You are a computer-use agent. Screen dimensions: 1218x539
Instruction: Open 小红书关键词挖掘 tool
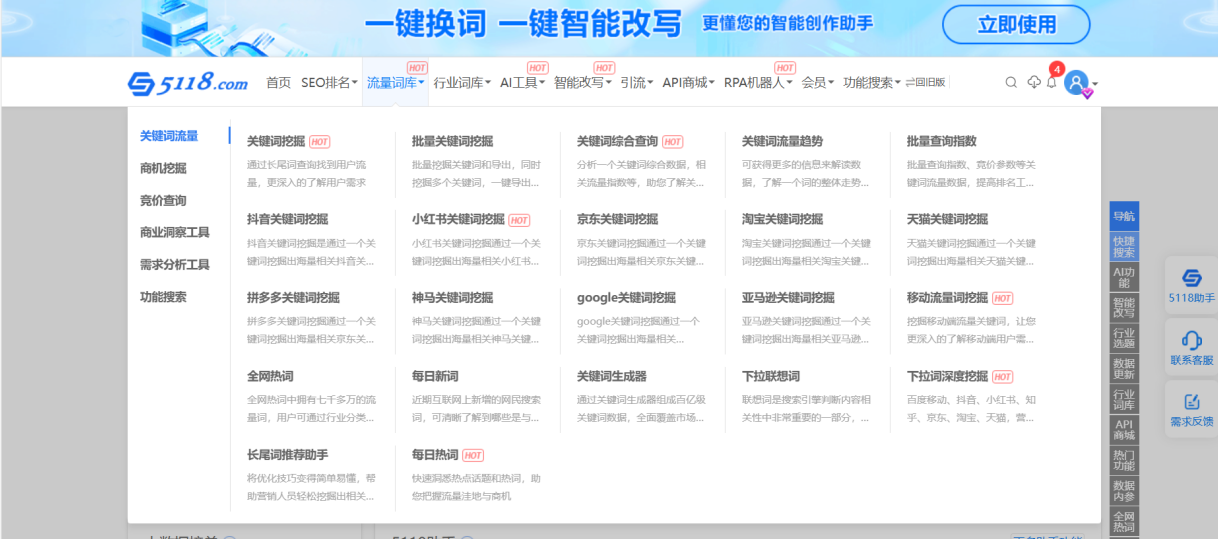(x=458, y=219)
